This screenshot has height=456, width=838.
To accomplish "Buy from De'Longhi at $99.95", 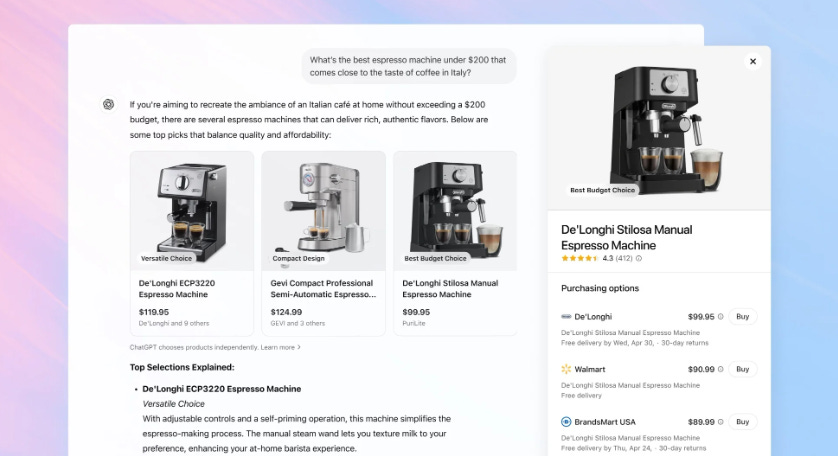I will pos(742,316).
